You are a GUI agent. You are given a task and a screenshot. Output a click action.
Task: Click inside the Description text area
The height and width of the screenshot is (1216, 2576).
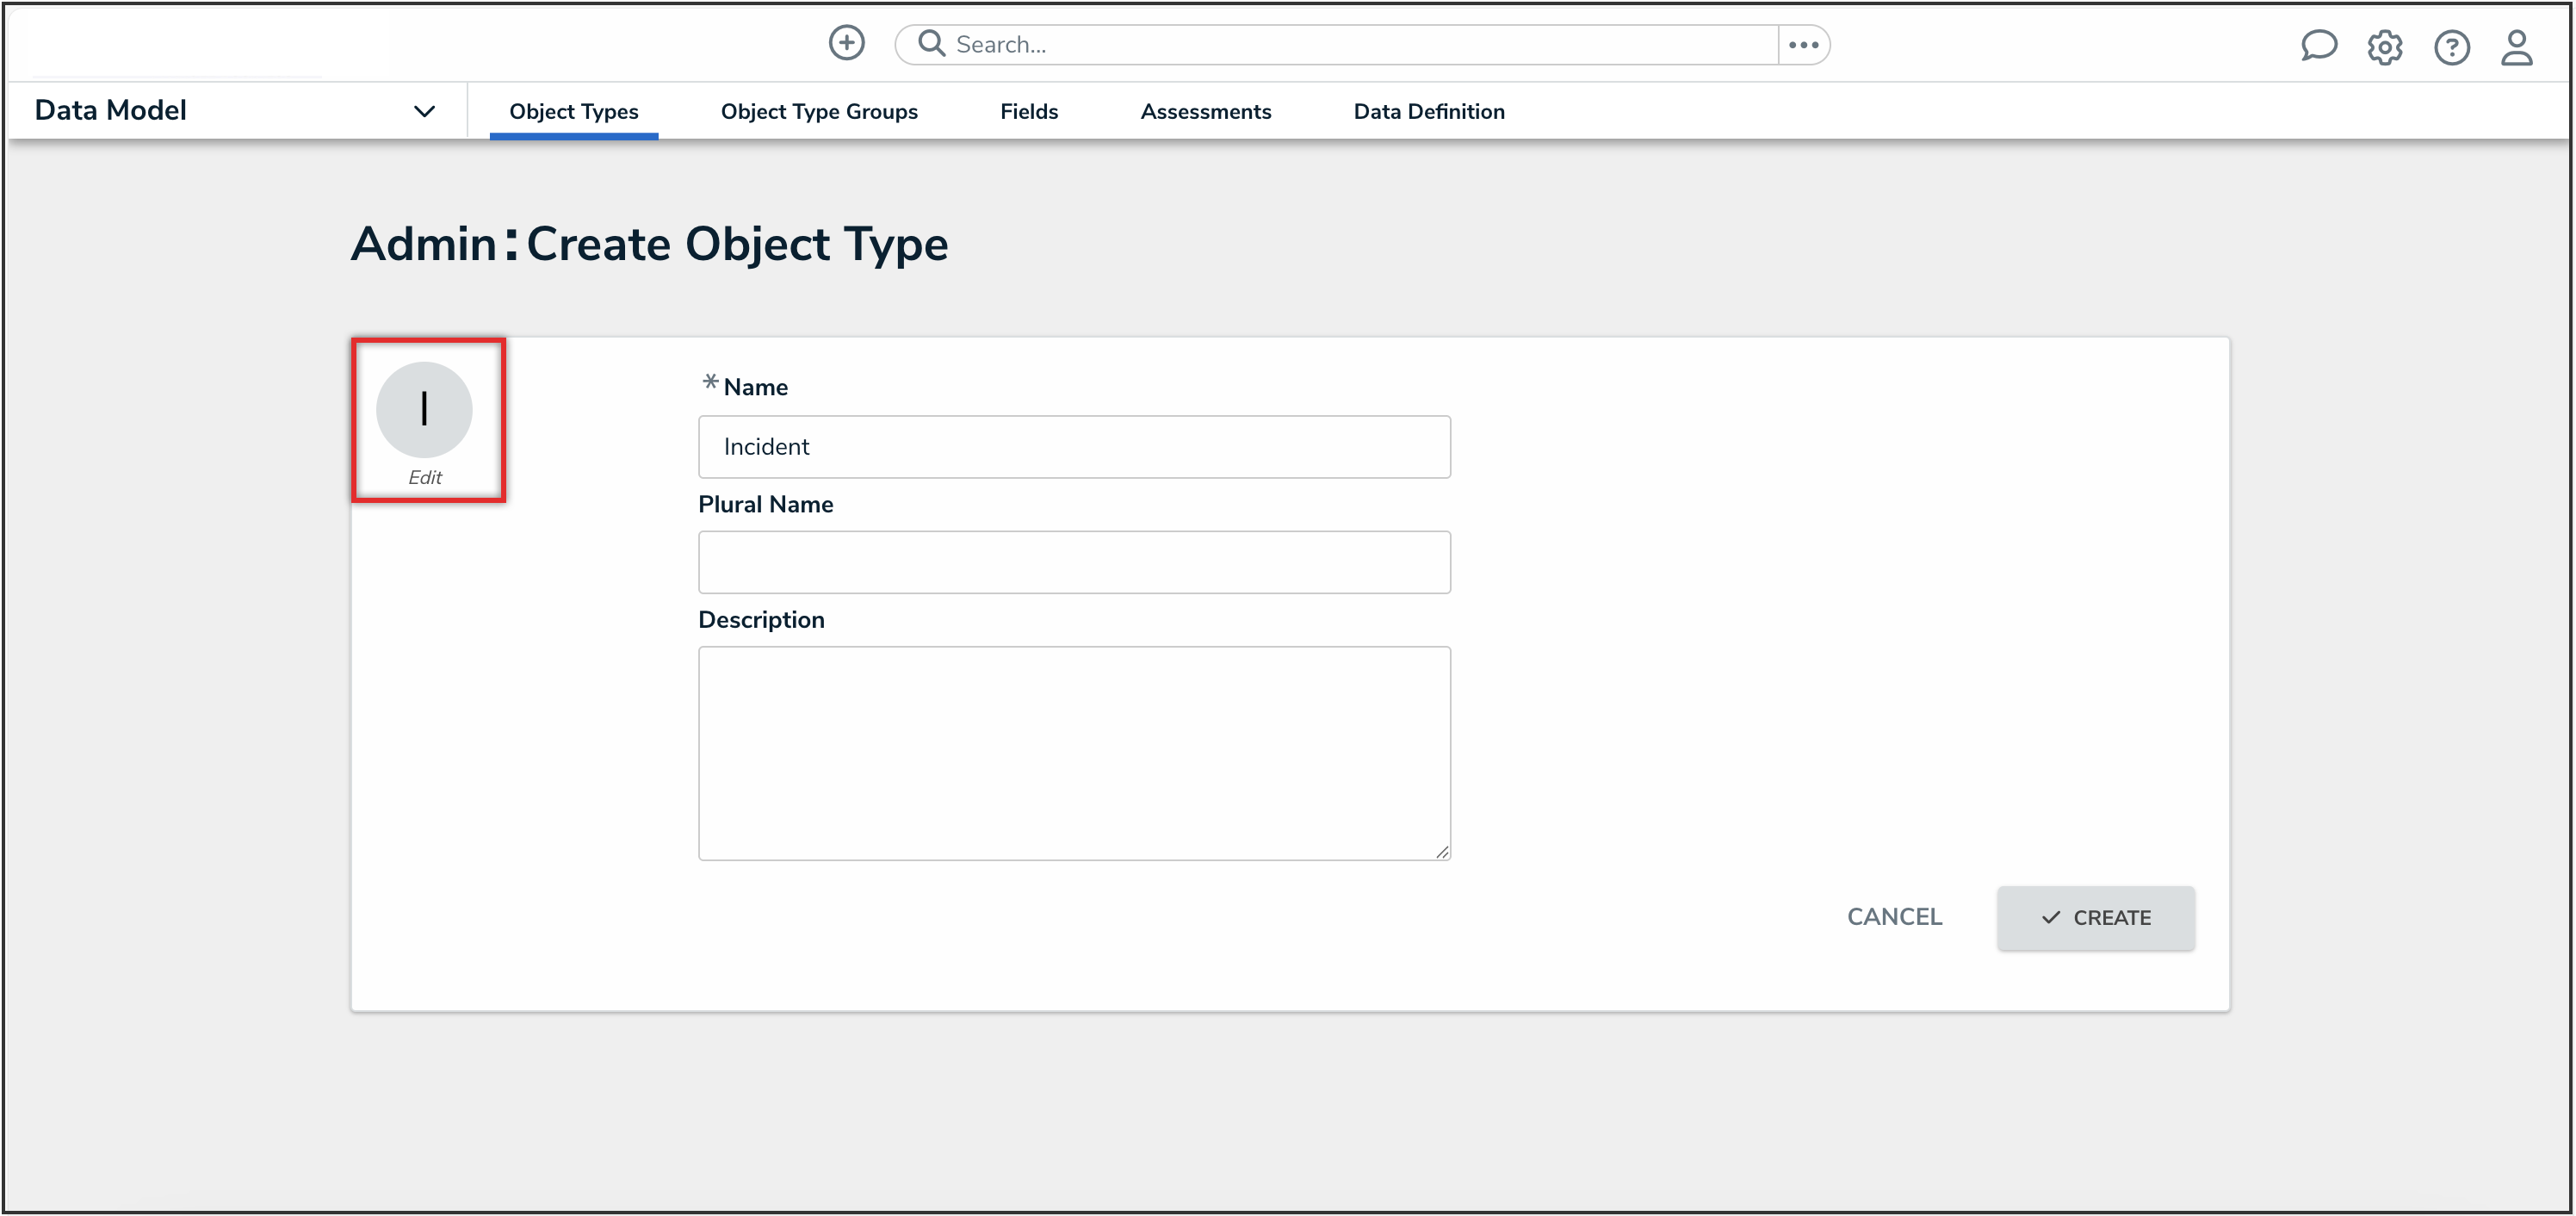point(1073,752)
